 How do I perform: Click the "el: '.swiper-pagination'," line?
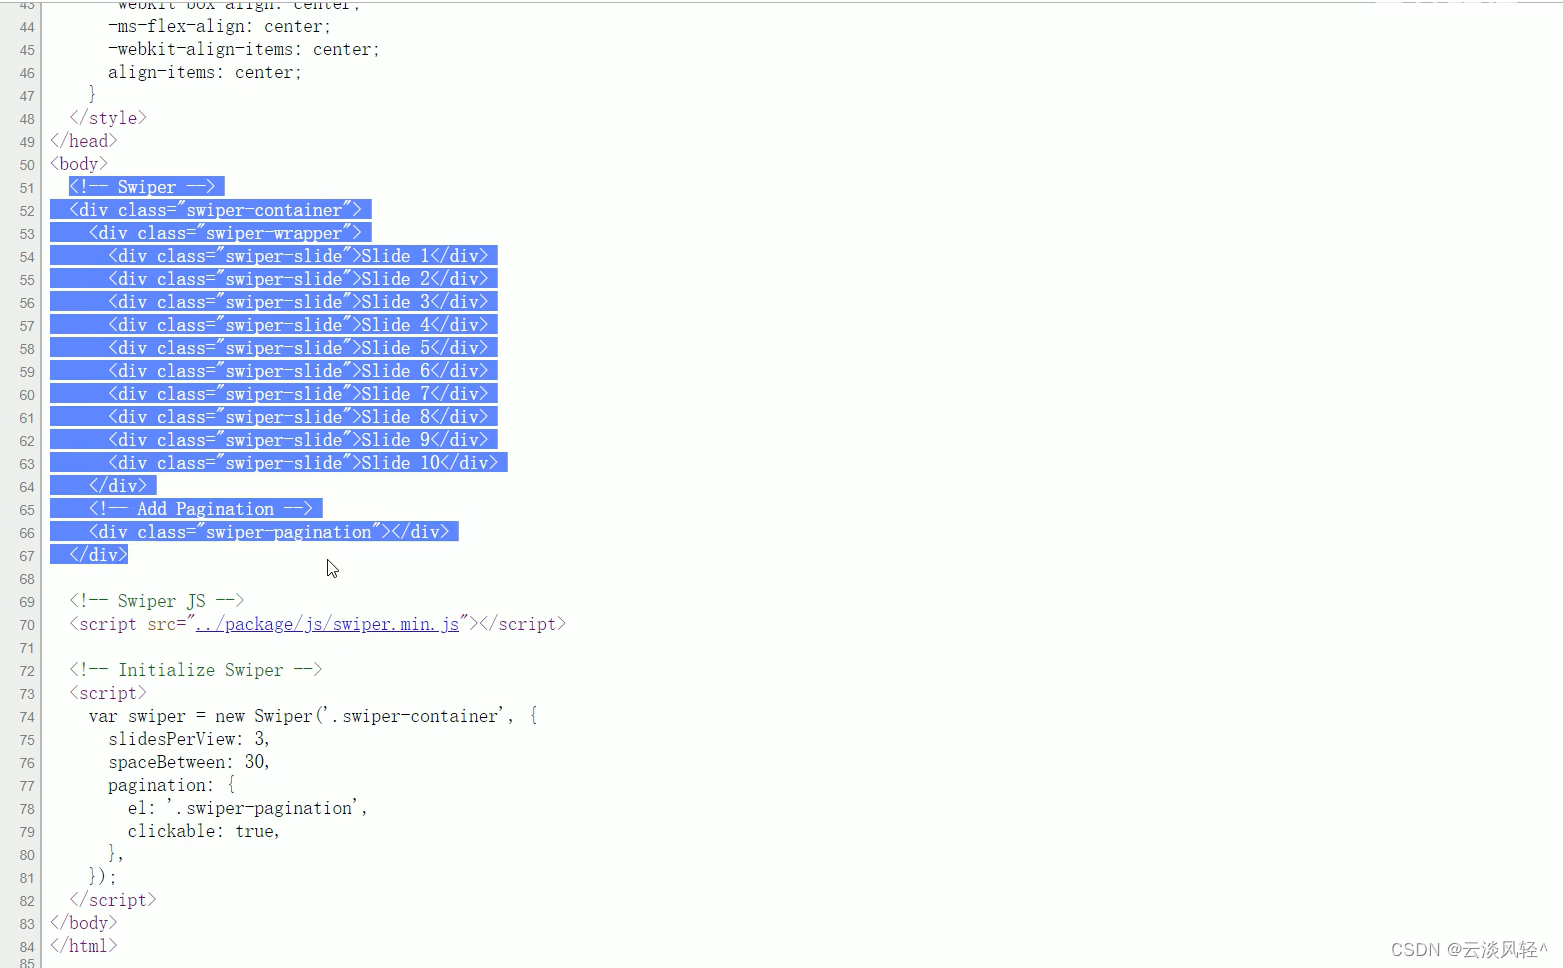[x=248, y=808]
